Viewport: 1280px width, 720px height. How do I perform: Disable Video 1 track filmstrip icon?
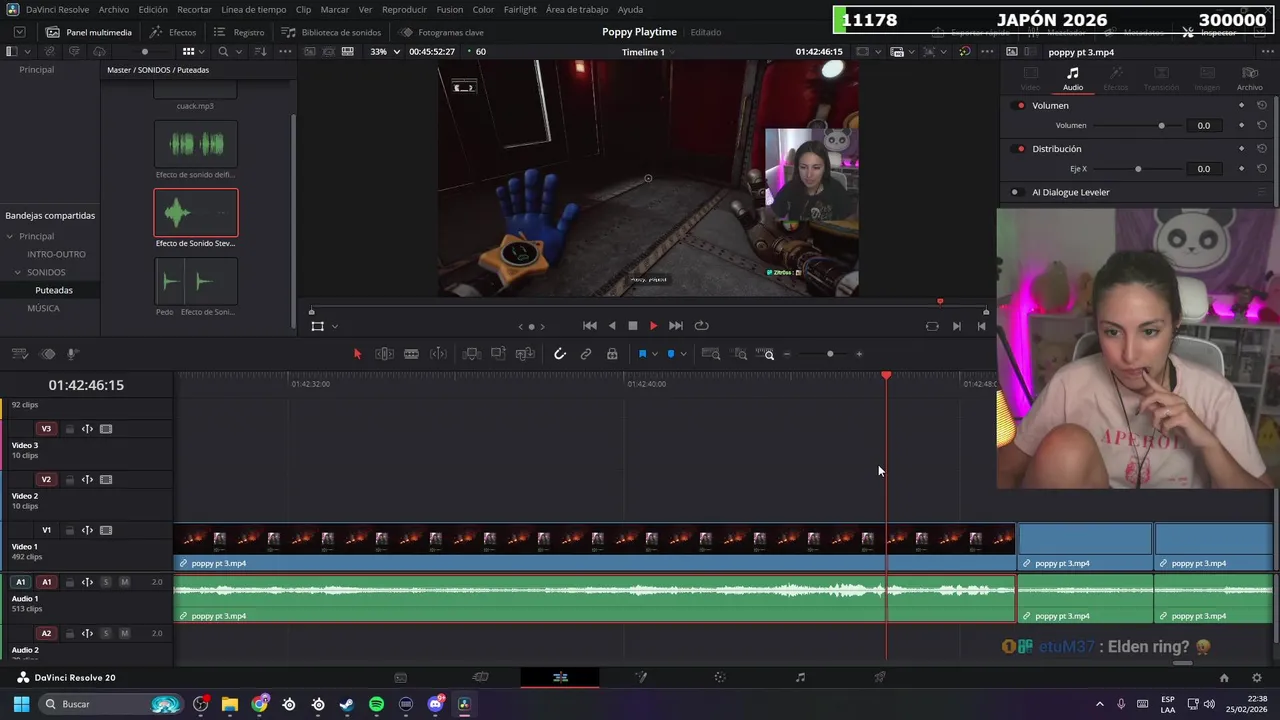(x=106, y=531)
